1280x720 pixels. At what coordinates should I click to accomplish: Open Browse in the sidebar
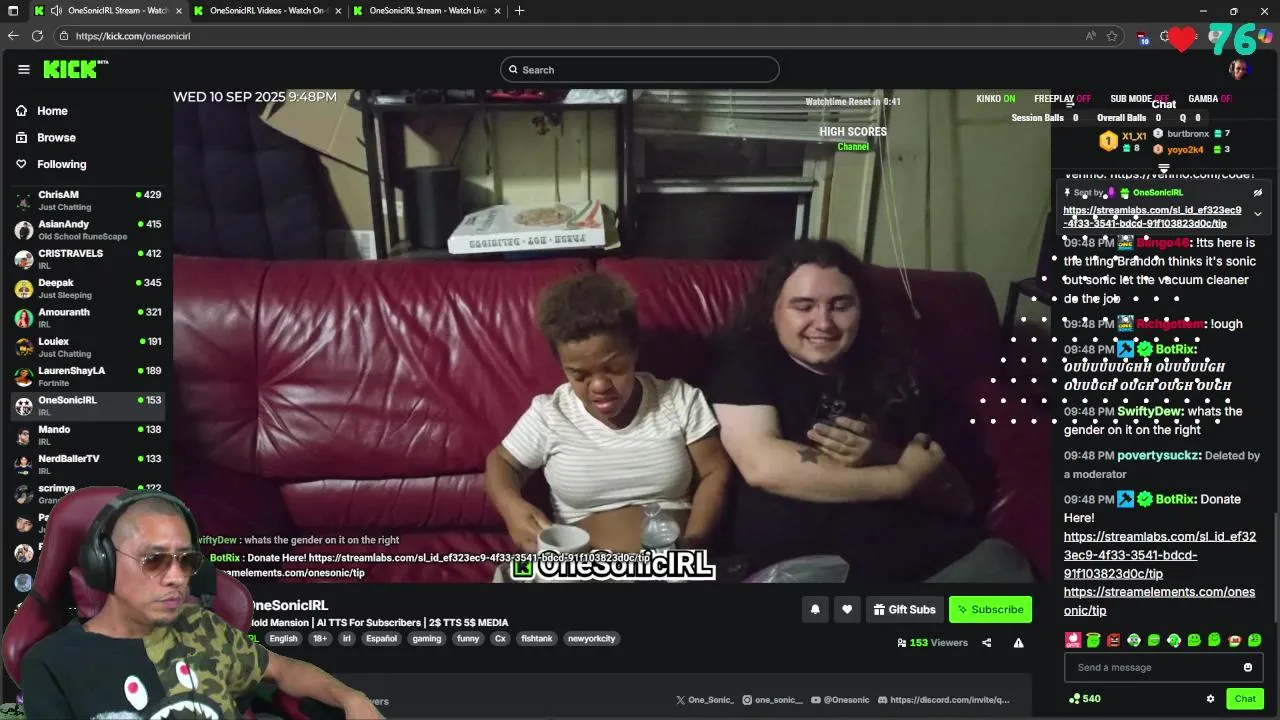point(56,137)
